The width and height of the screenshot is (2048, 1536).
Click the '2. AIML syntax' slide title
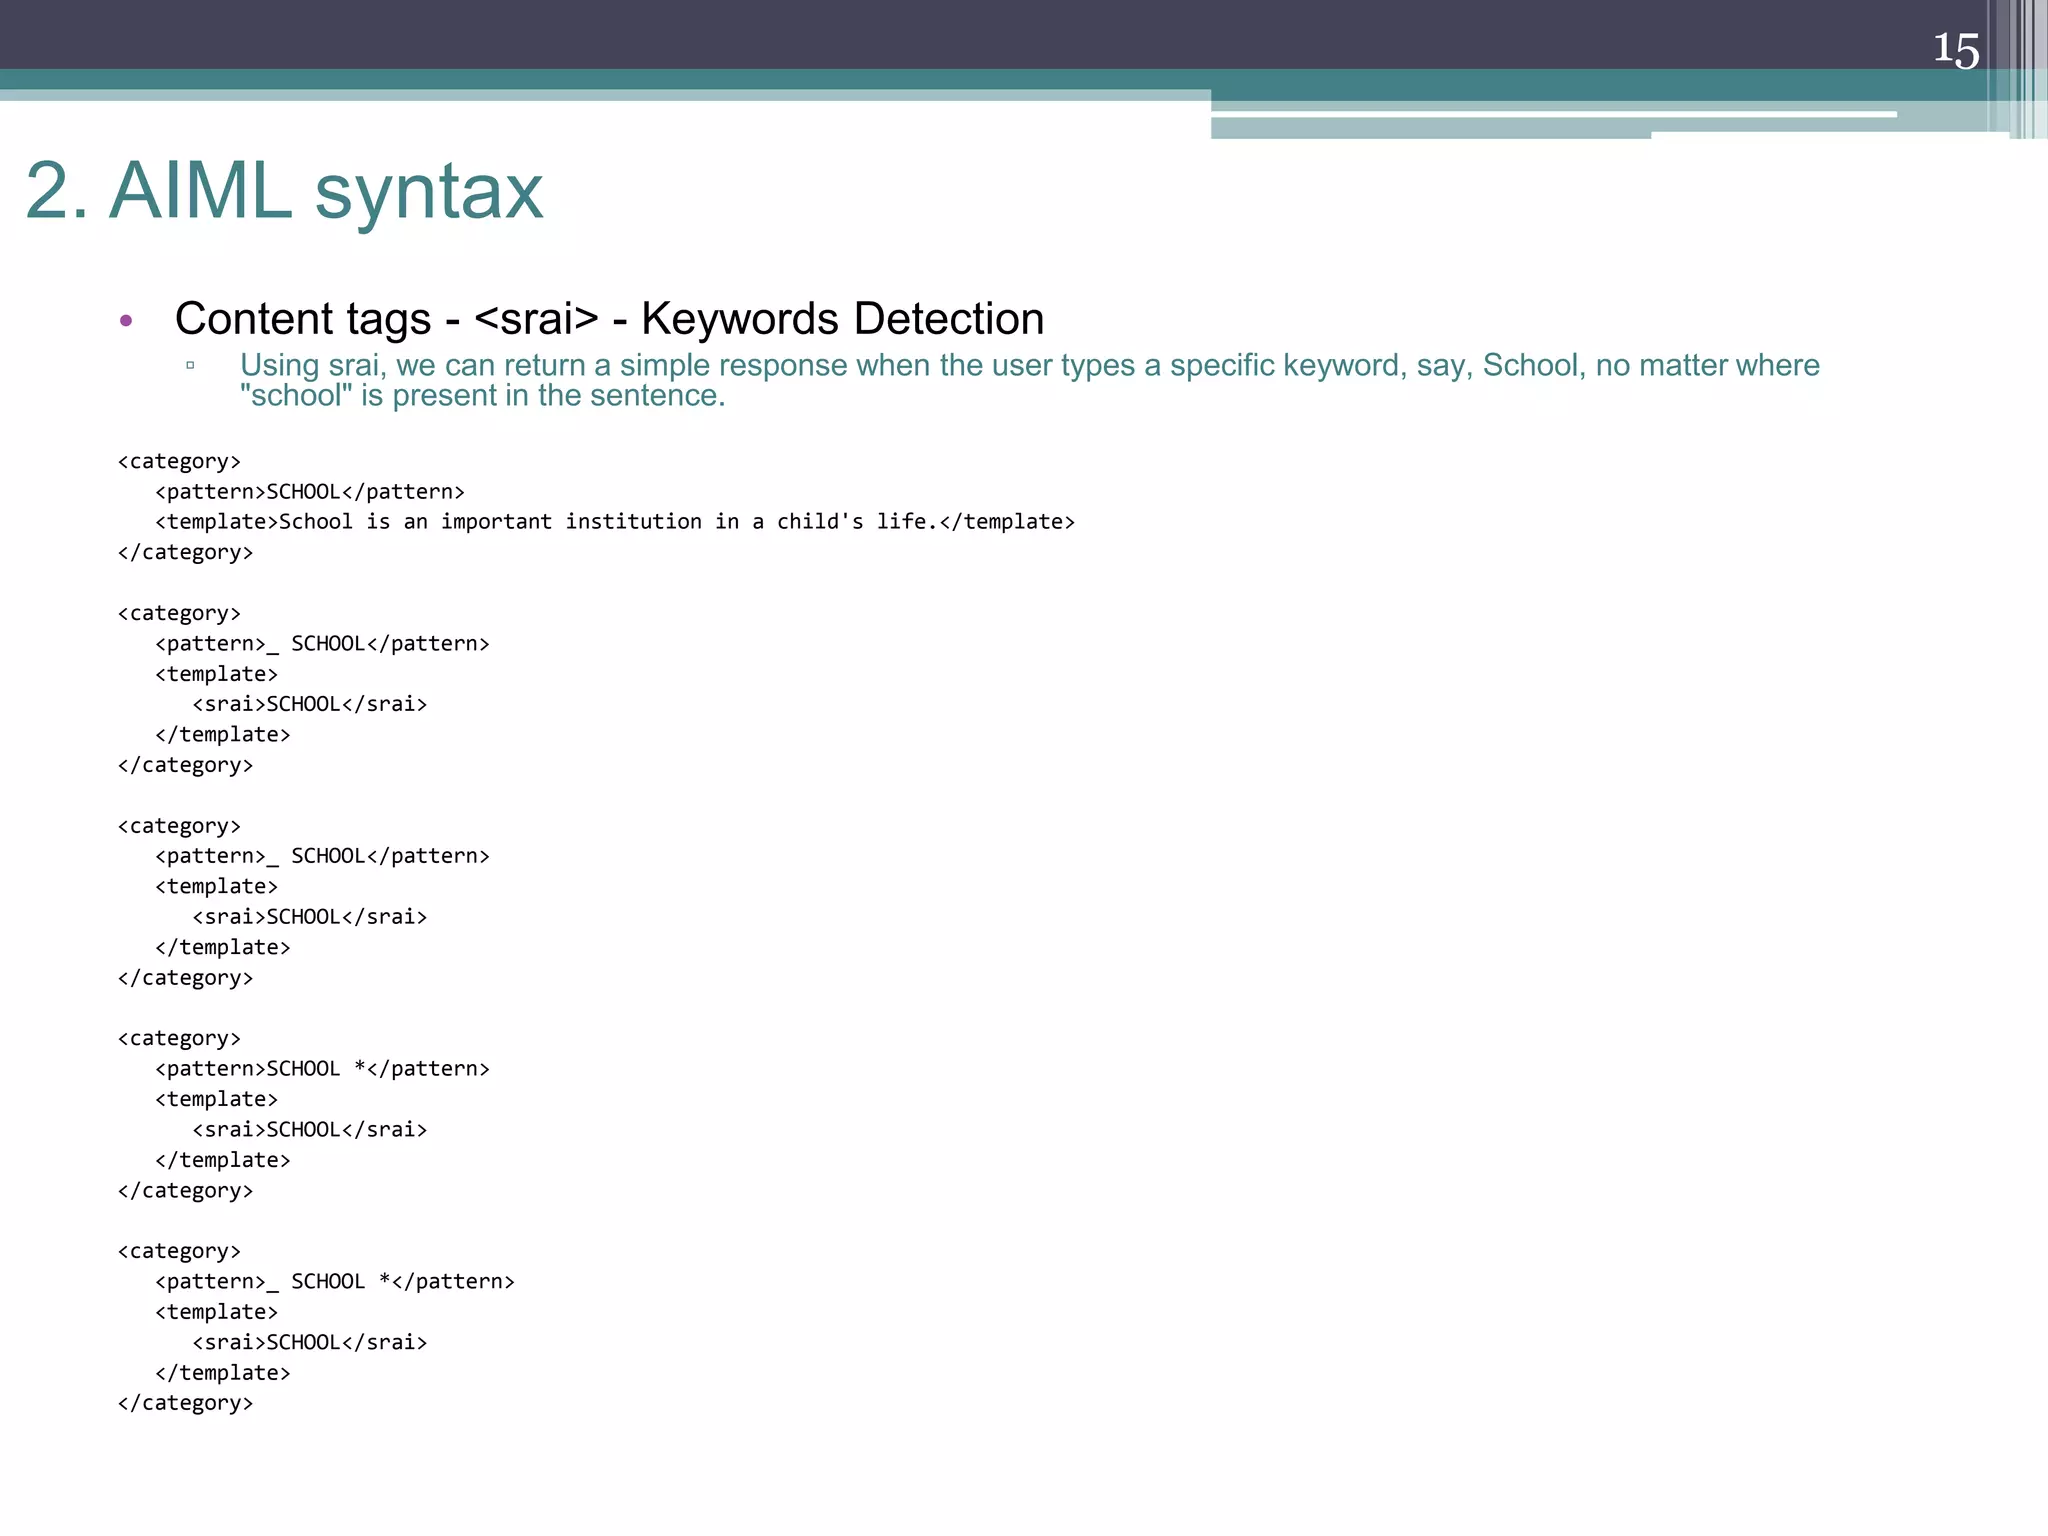click(284, 191)
